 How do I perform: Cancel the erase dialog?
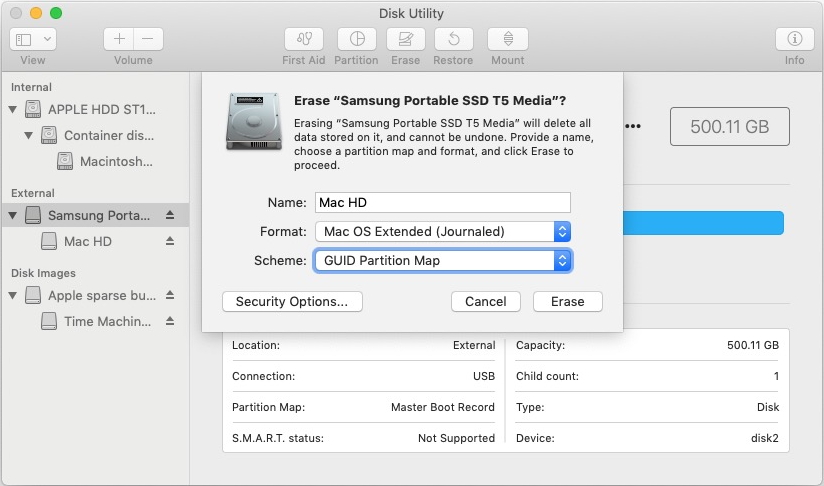[x=486, y=302]
